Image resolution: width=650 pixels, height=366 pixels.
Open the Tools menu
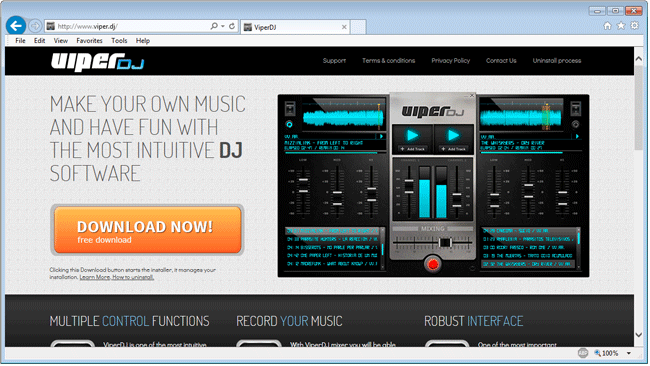(119, 41)
